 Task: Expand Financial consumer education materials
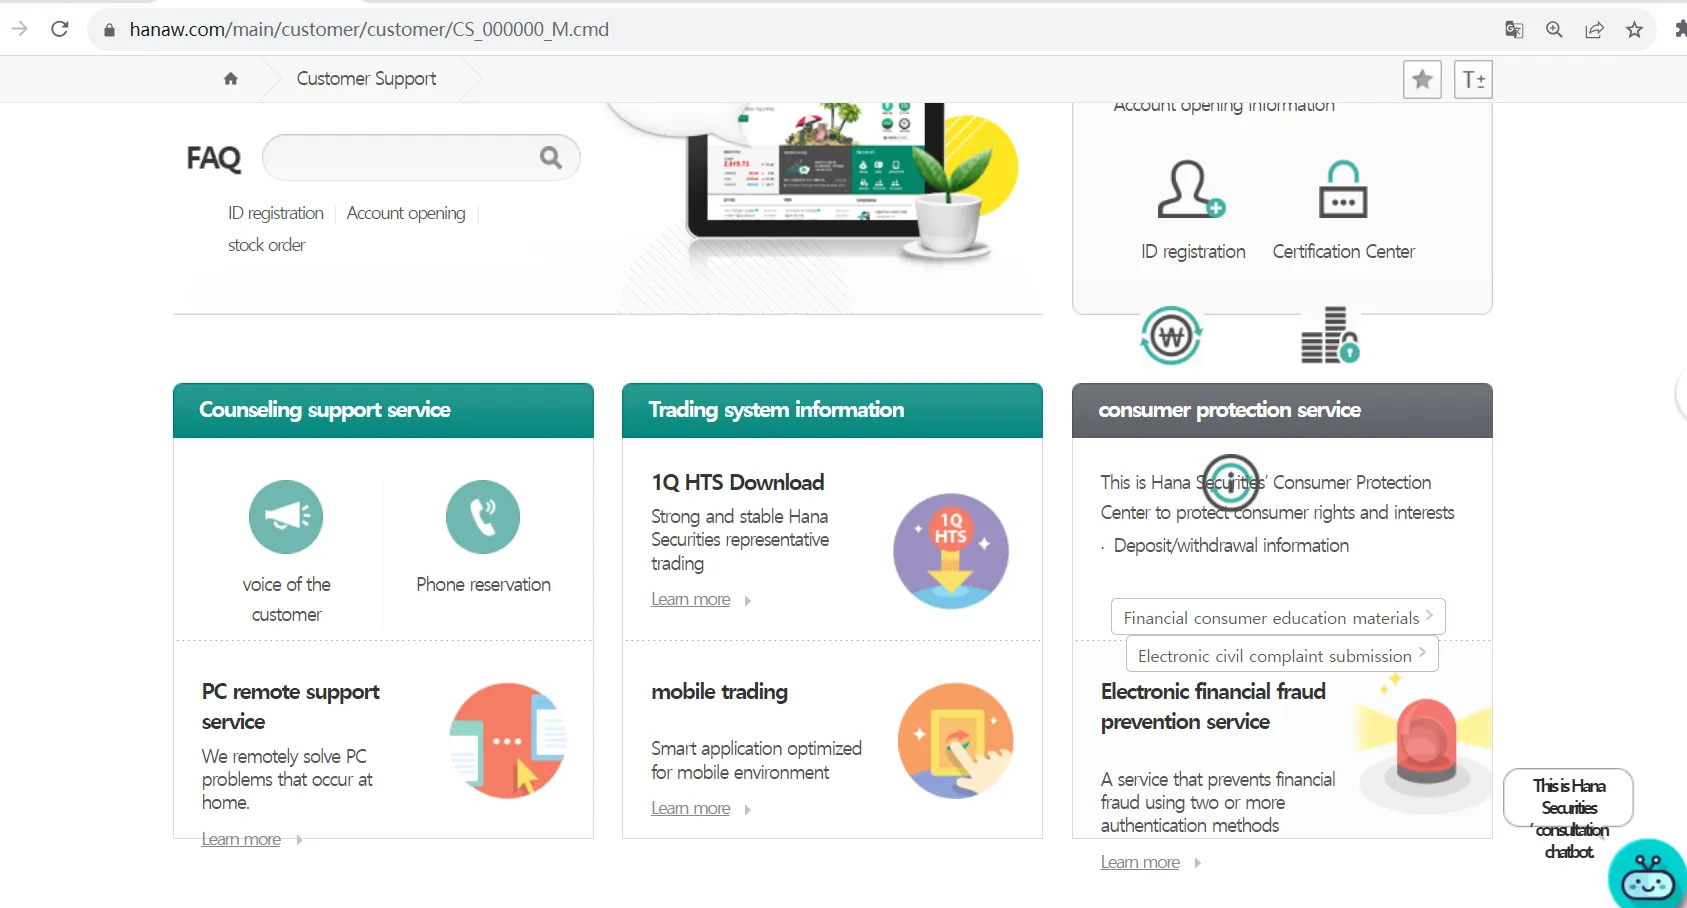[x=1278, y=617]
